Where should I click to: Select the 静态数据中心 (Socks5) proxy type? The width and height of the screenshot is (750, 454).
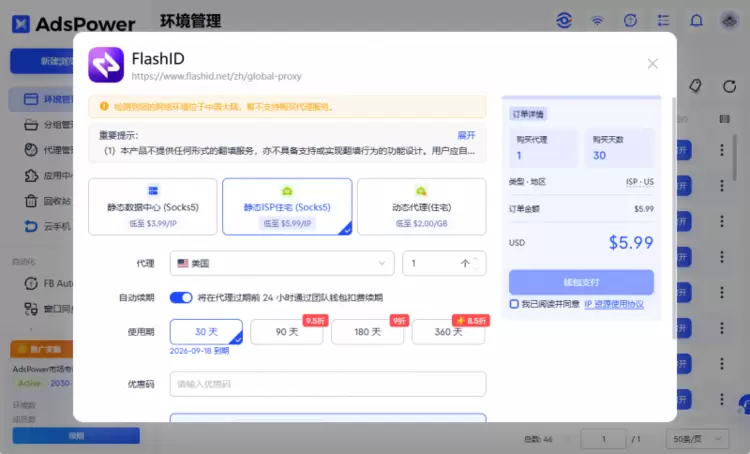pyautogui.click(x=153, y=207)
